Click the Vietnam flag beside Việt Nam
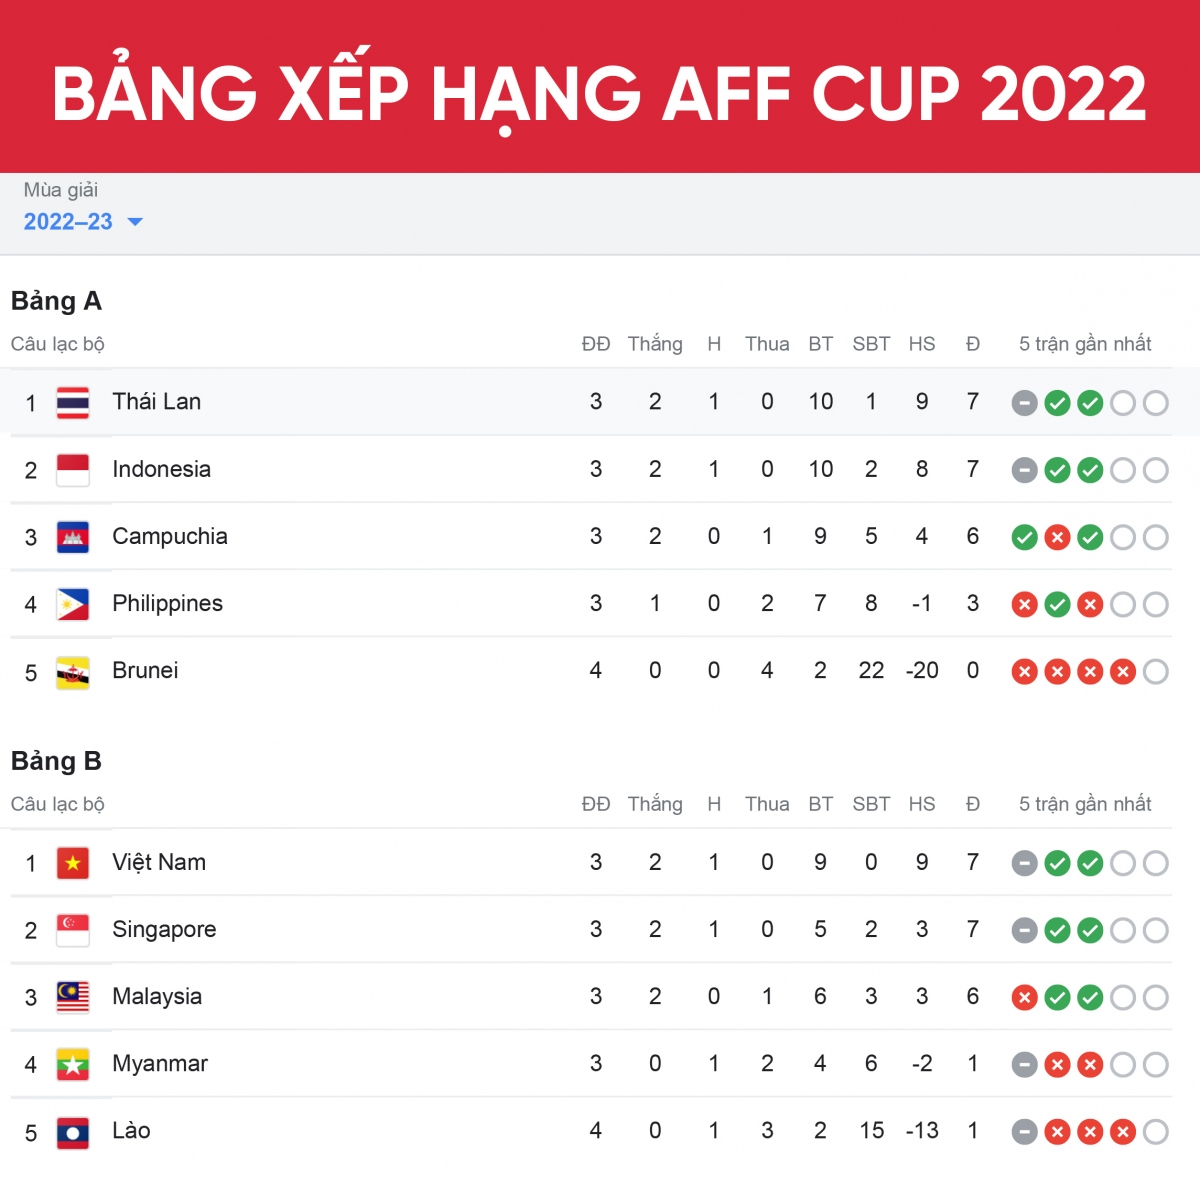 click(73, 863)
